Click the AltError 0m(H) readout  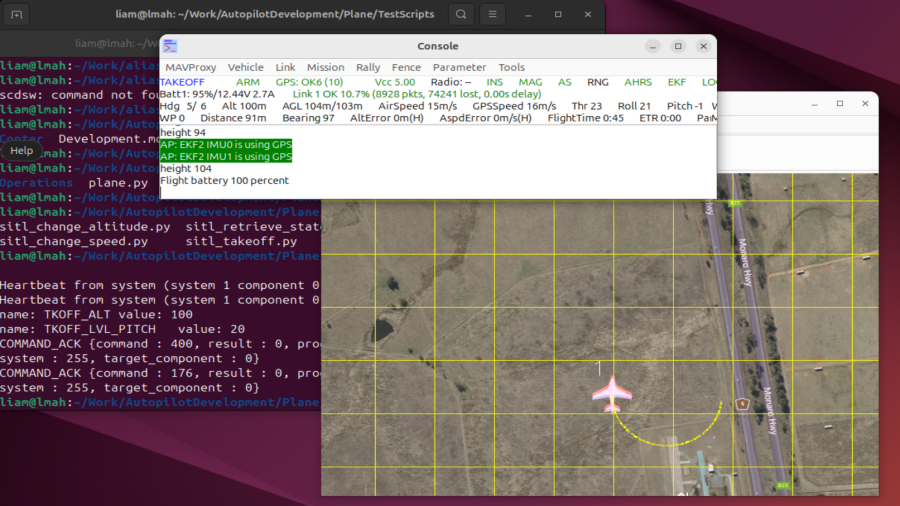pos(387,118)
